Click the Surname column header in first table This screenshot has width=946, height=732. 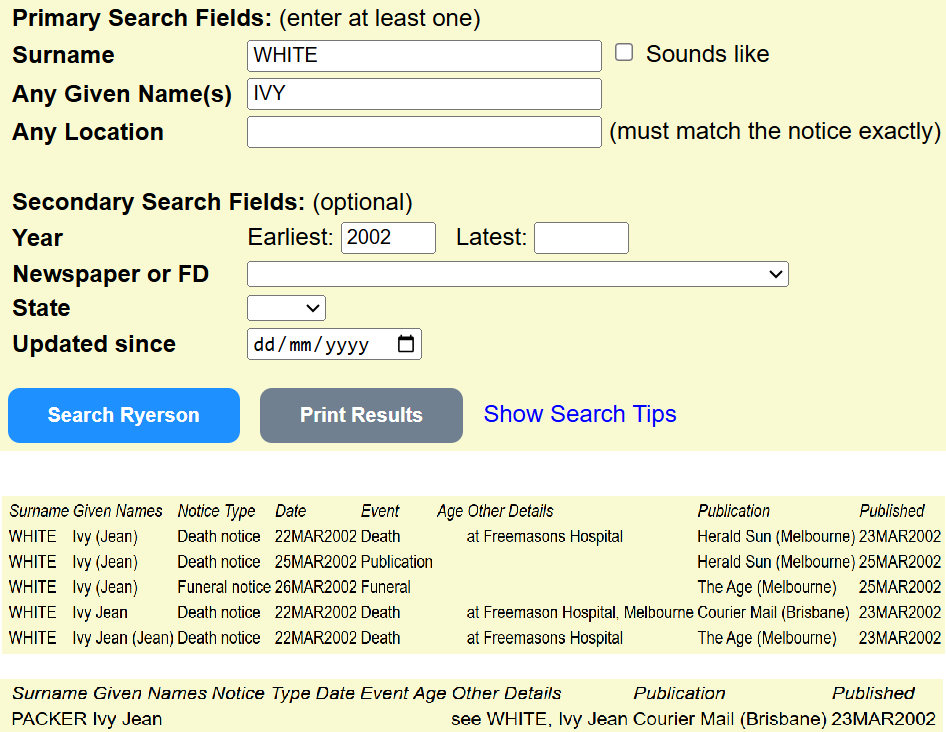pos(39,511)
